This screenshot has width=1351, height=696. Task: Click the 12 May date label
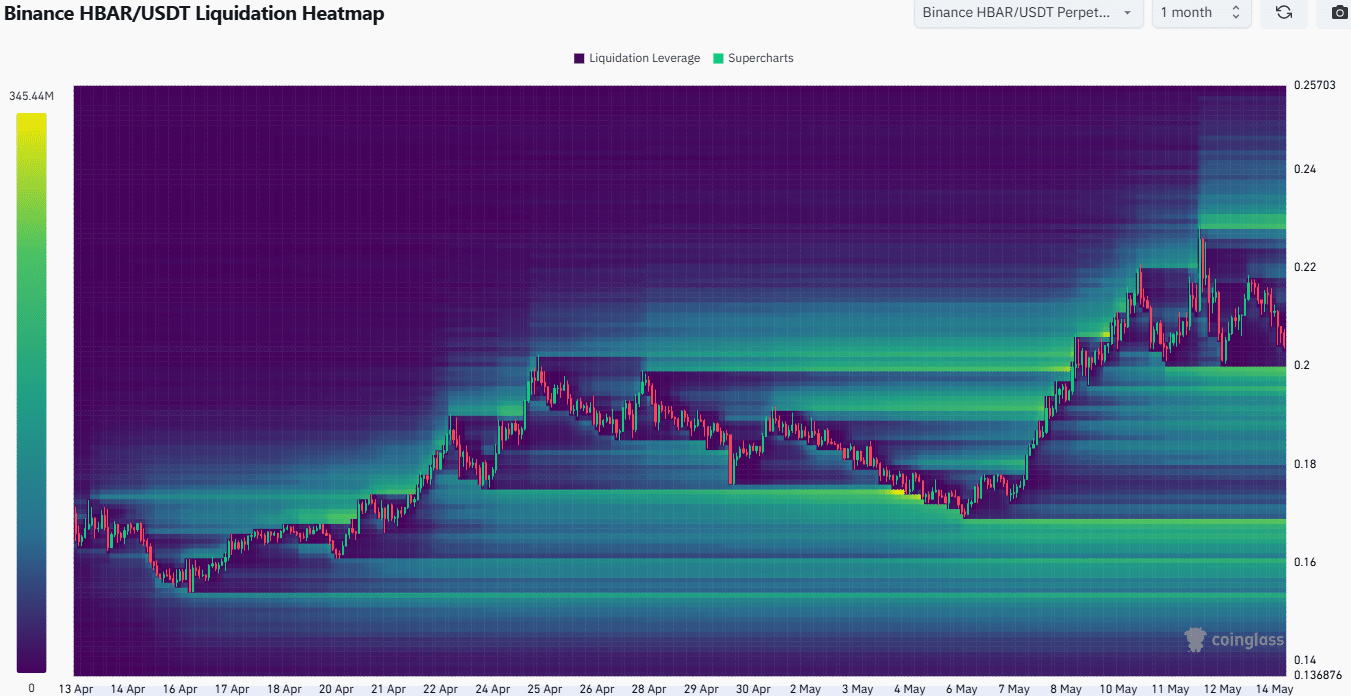point(1221,689)
